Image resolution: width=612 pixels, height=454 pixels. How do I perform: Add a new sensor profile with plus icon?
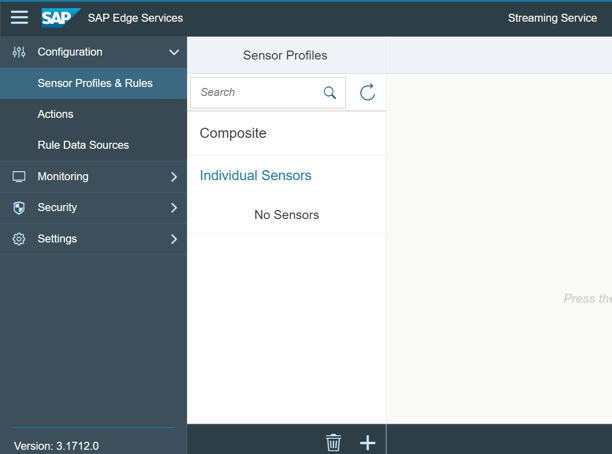point(368,443)
